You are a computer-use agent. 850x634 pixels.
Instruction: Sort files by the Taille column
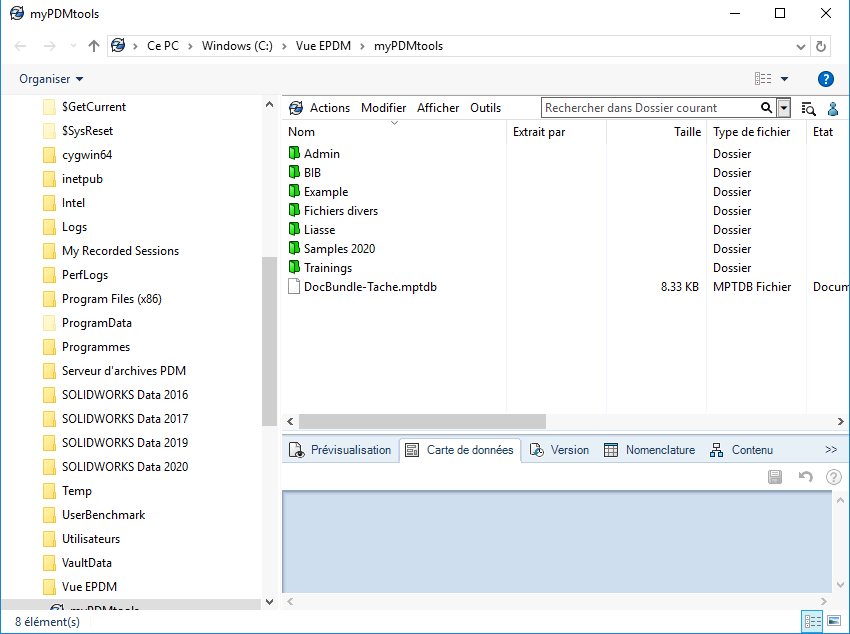pyautogui.click(x=687, y=132)
